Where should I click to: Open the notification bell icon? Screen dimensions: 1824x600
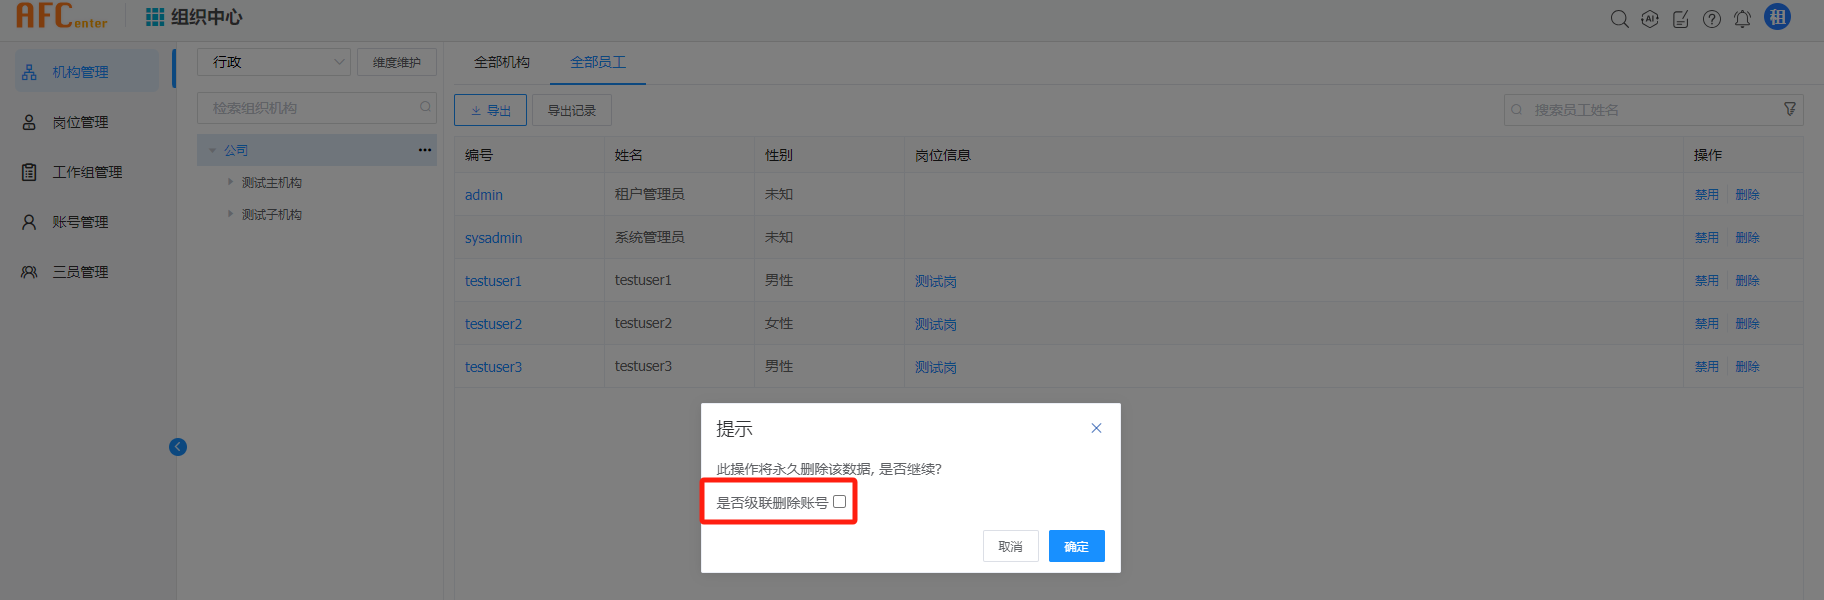(x=1742, y=19)
